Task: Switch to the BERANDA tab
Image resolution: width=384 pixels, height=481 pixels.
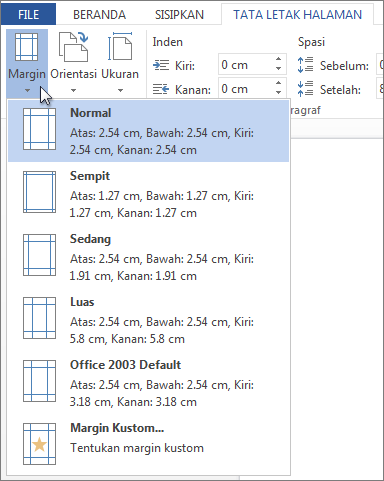Action: 99,15
